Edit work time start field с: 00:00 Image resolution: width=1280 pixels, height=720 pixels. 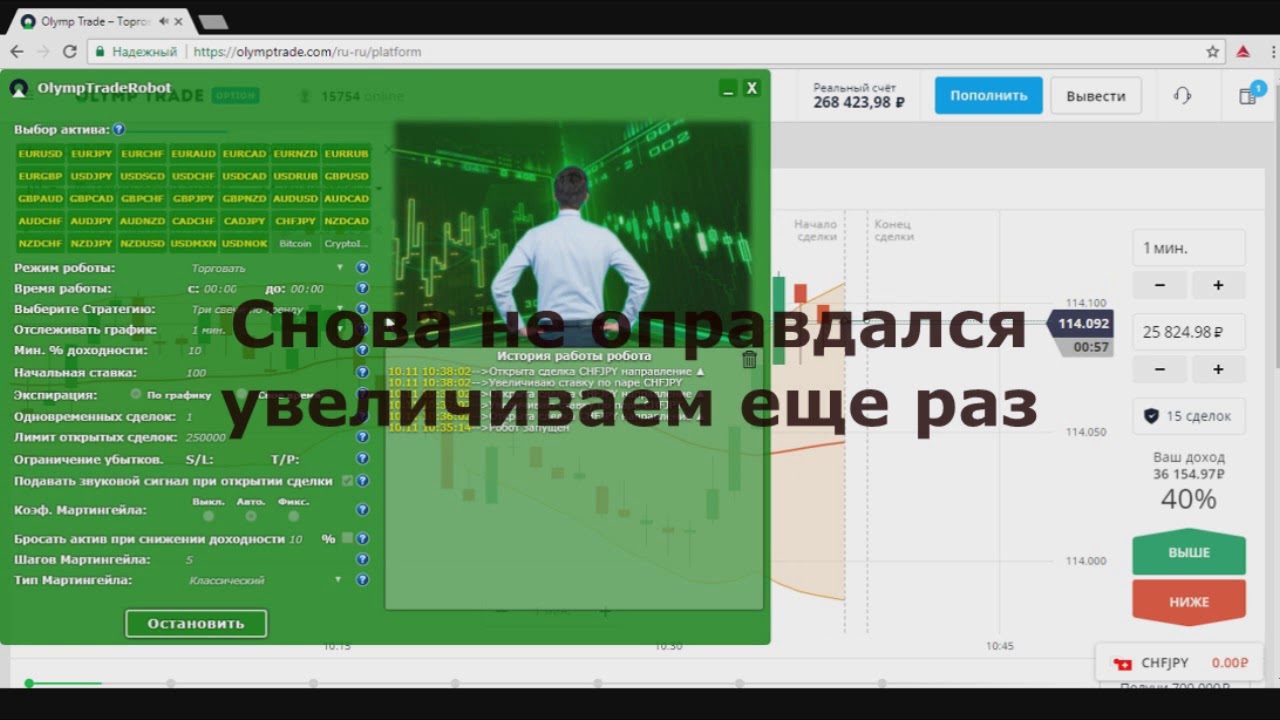(221, 289)
